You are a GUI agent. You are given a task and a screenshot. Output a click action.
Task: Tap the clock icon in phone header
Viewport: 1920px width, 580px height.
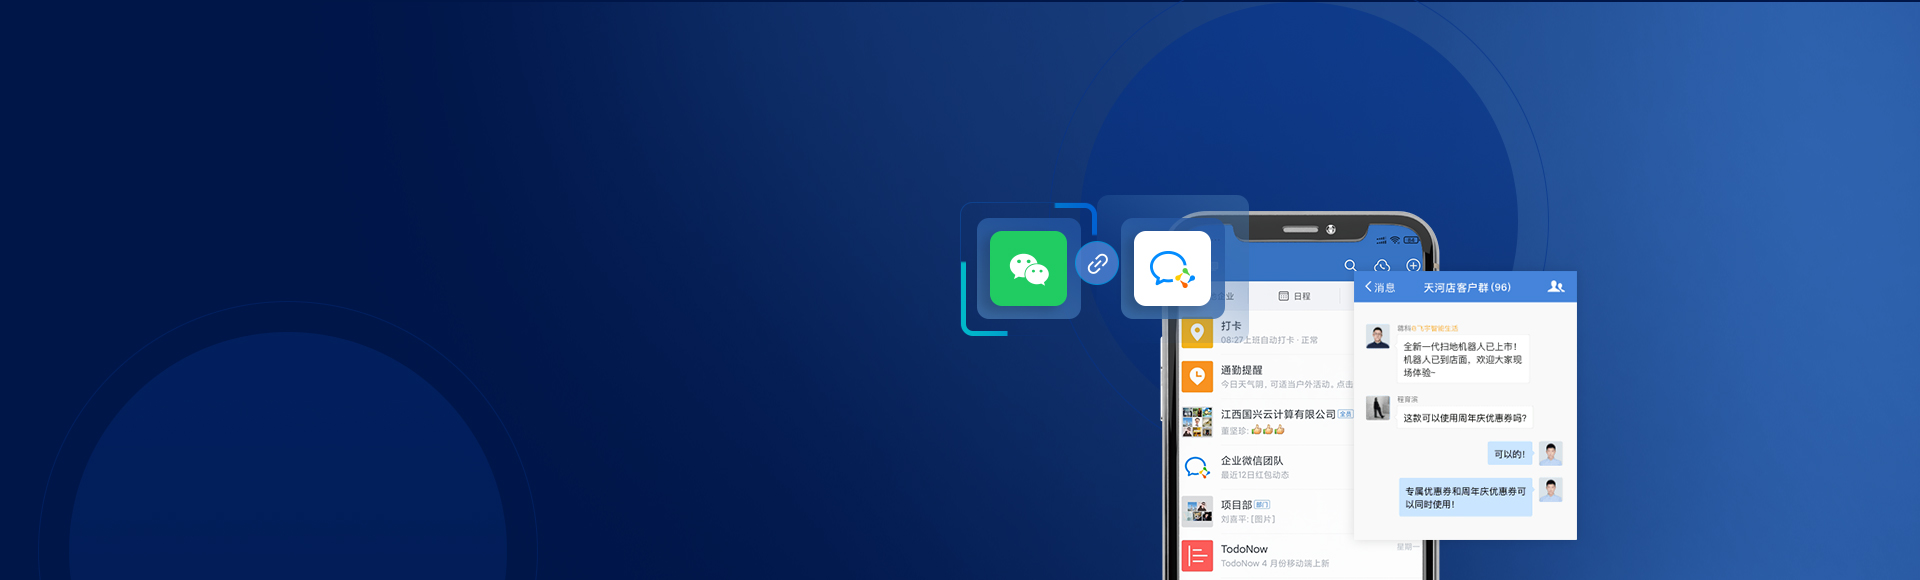1382,266
